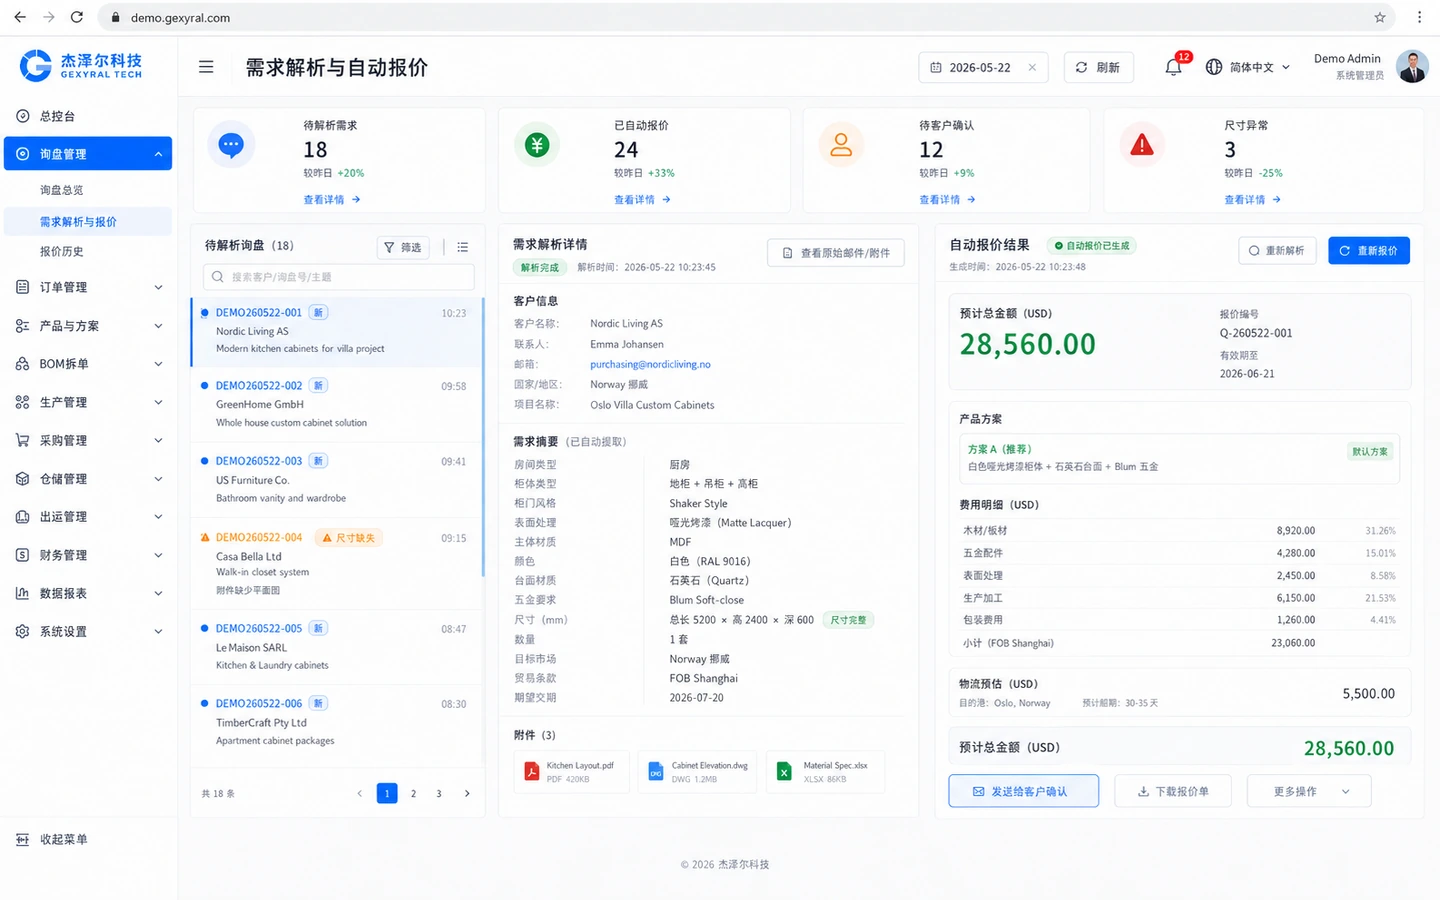Click the 杰泽尔科技 logo

coord(82,66)
